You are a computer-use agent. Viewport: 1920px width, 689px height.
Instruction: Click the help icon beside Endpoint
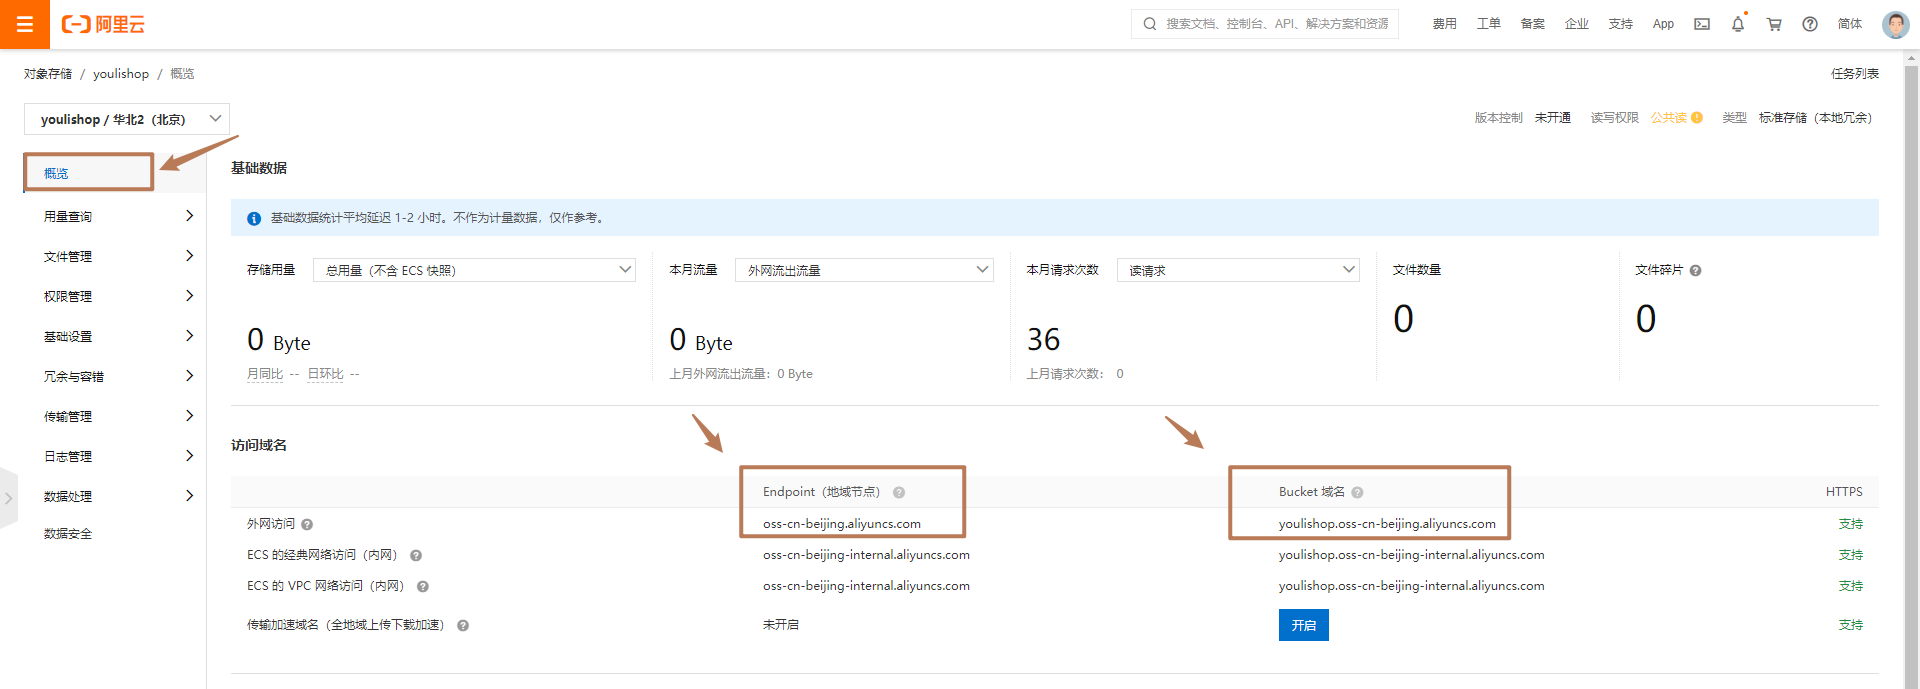coord(899,492)
